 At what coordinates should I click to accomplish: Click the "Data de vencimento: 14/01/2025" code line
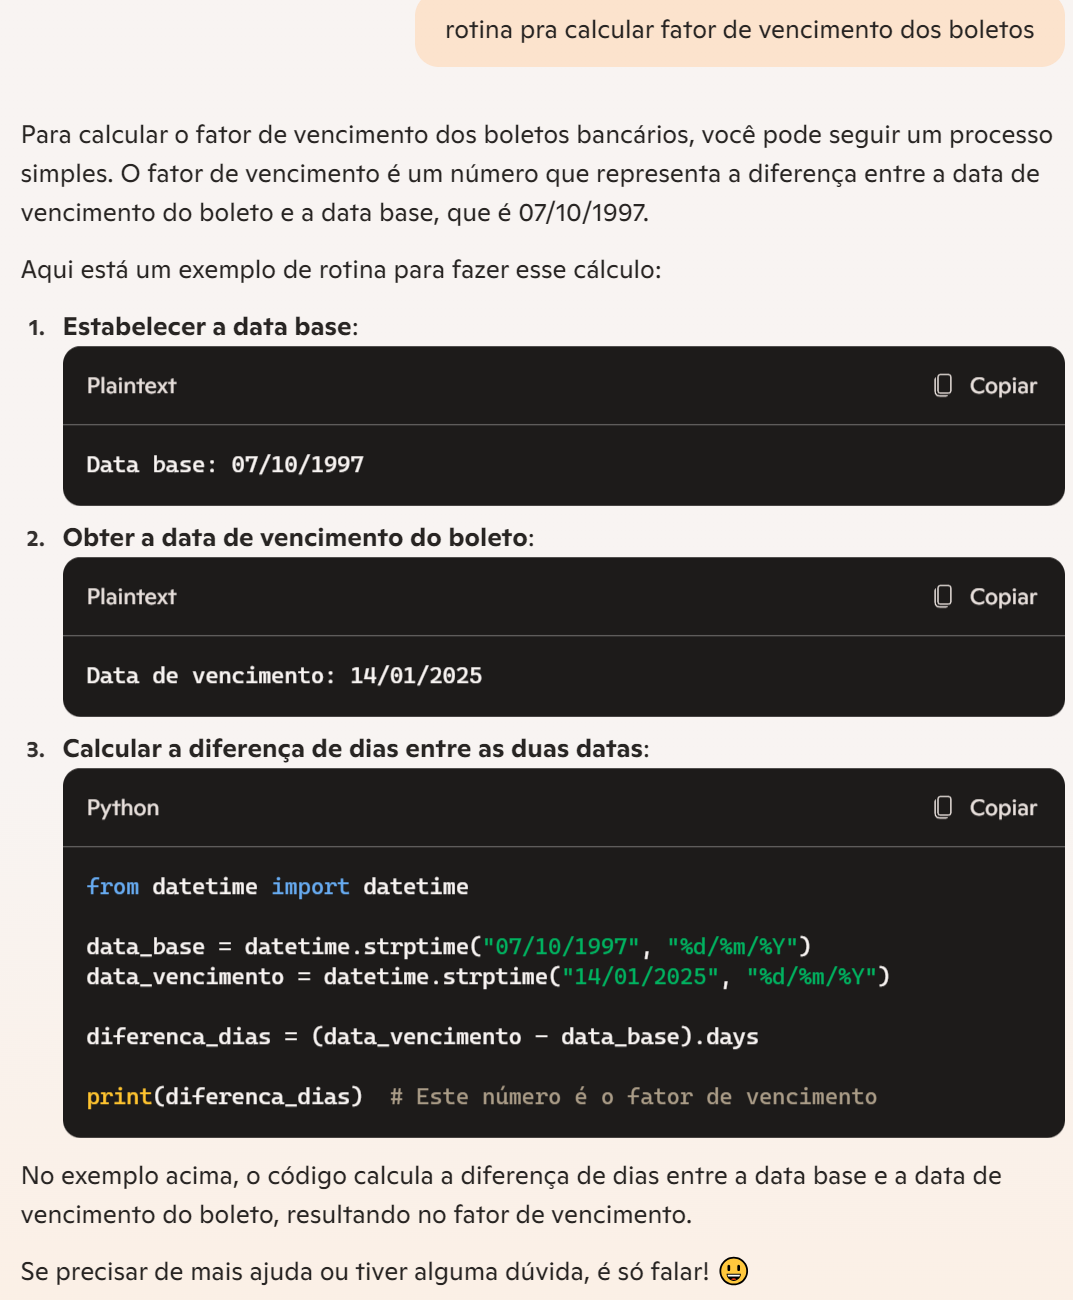(x=284, y=676)
